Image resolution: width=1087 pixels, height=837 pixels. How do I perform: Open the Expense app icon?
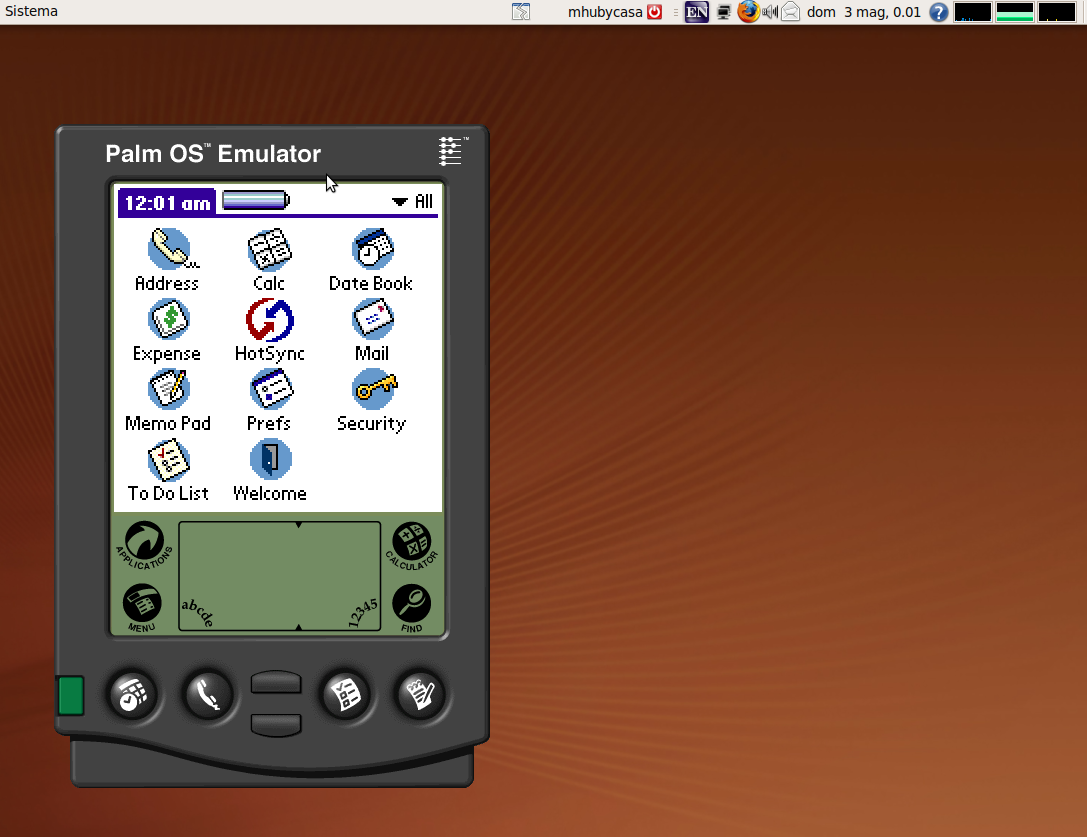pos(167,330)
